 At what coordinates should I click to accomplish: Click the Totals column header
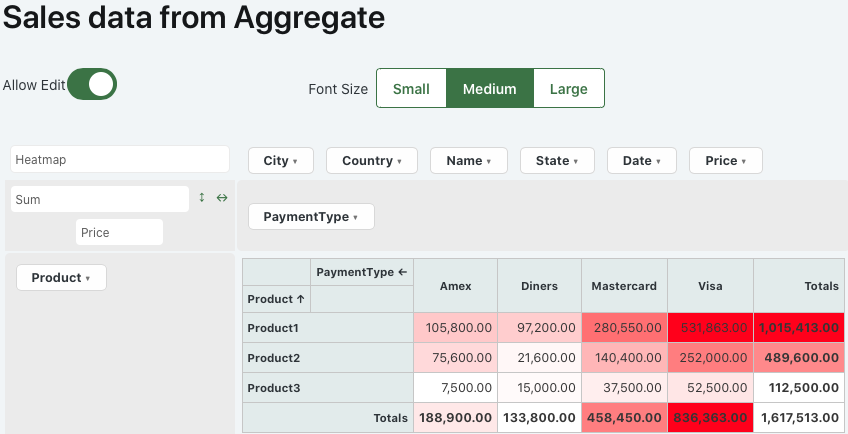click(799, 286)
